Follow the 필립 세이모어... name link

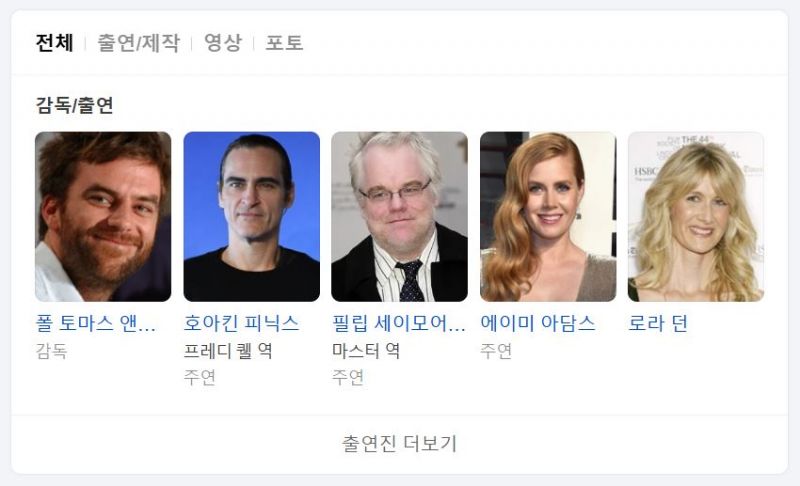(398, 323)
